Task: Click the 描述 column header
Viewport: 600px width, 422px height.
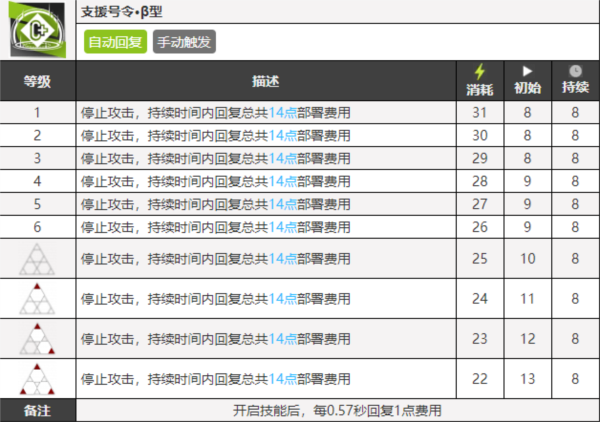Action: click(x=266, y=81)
